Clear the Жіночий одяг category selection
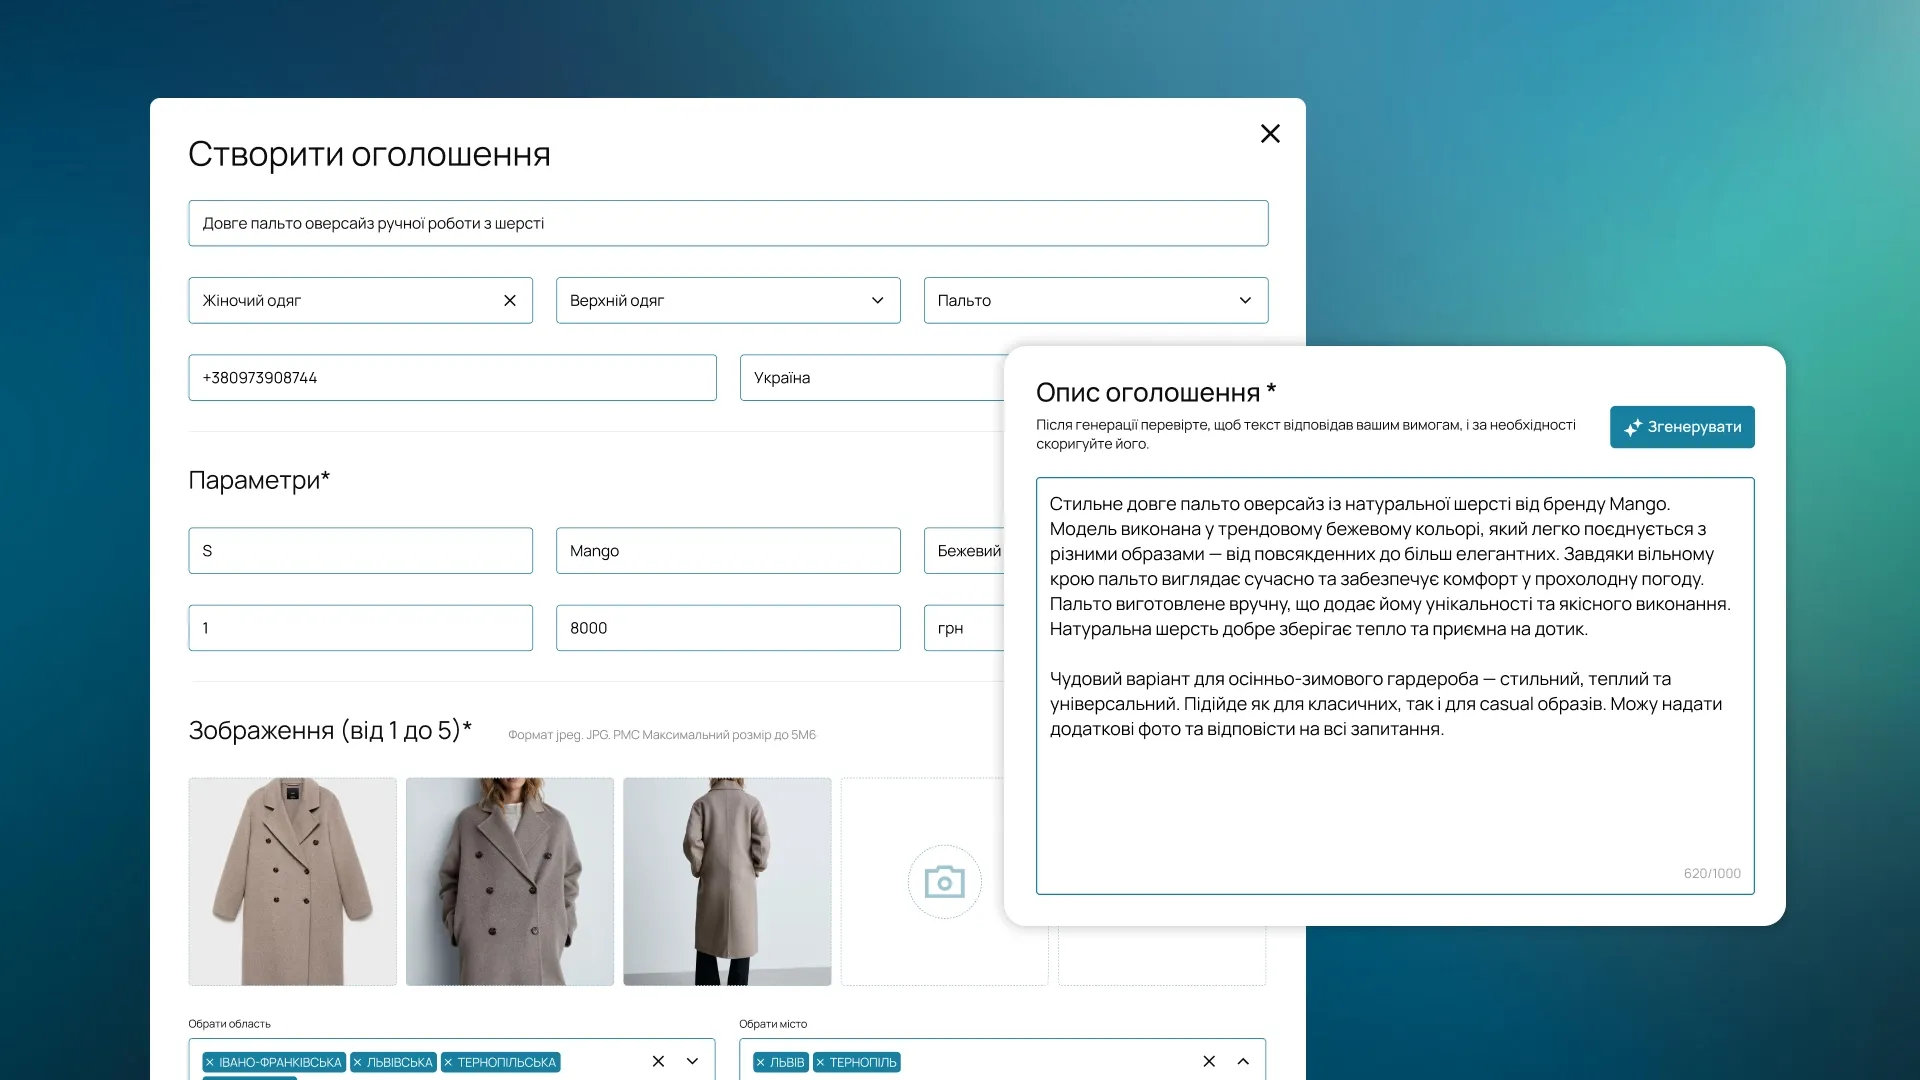Image resolution: width=1920 pixels, height=1080 pixels. pos(510,301)
